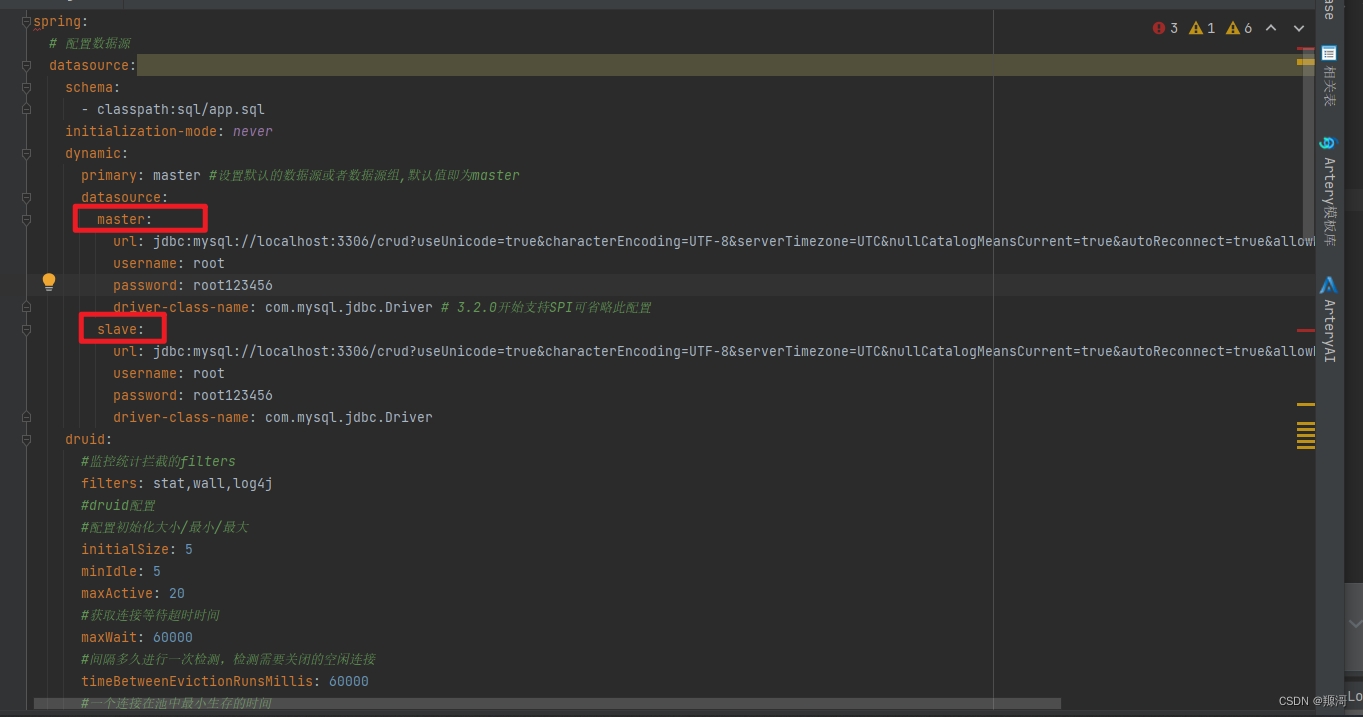
Task: Click the stacked yellow warning stripe marks
Action: [x=1305, y=435]
